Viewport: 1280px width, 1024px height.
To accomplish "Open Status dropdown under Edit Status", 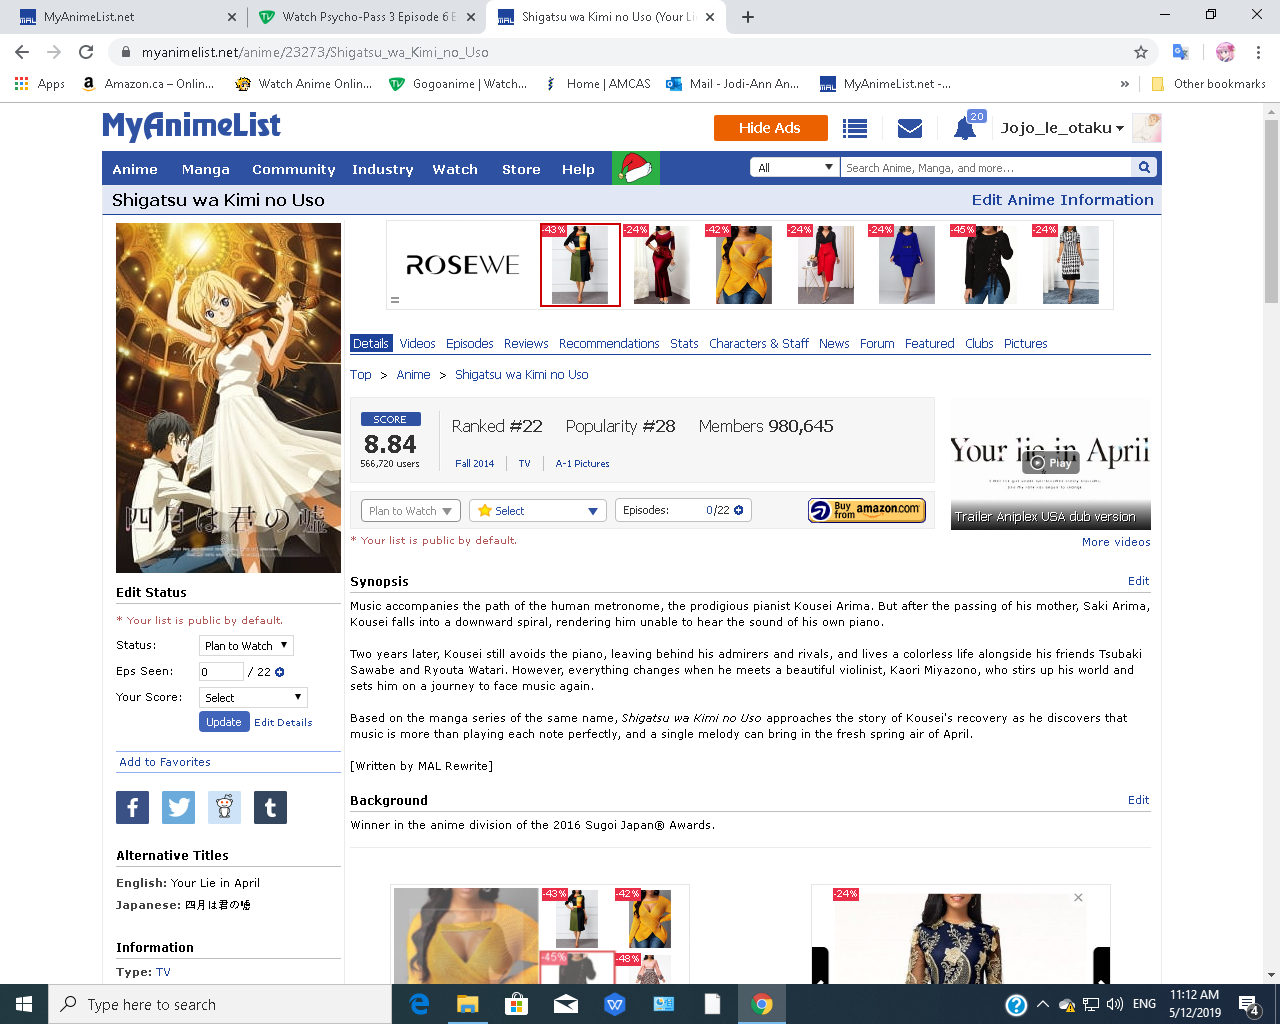I will [246, 646].
